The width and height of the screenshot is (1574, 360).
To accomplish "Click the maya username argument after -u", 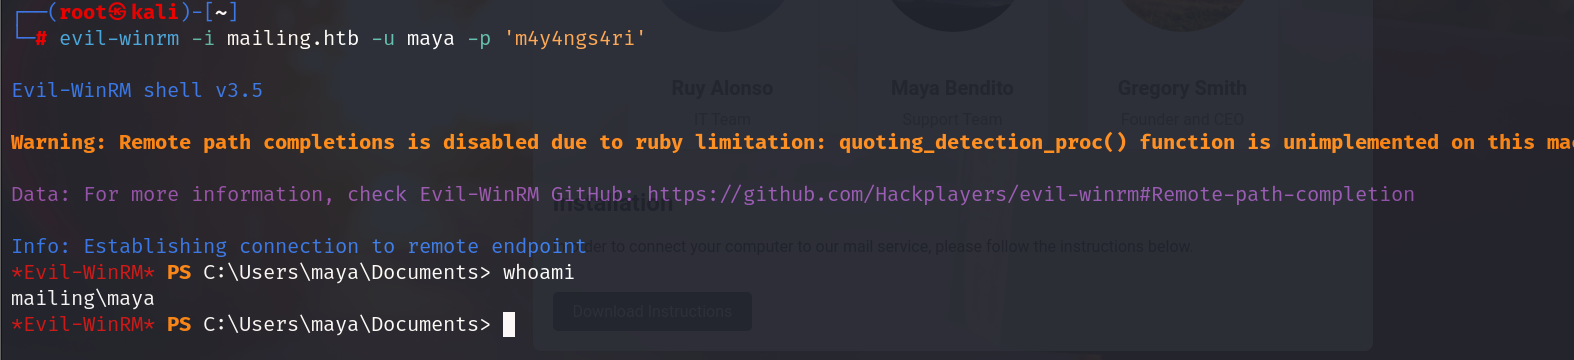I will (431, 38).
